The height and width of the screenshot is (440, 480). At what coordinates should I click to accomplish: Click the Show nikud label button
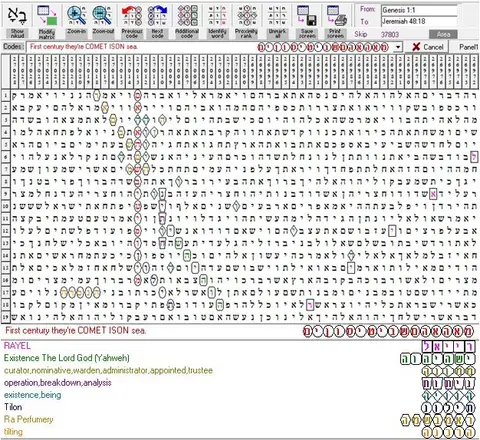pos(17,33)
